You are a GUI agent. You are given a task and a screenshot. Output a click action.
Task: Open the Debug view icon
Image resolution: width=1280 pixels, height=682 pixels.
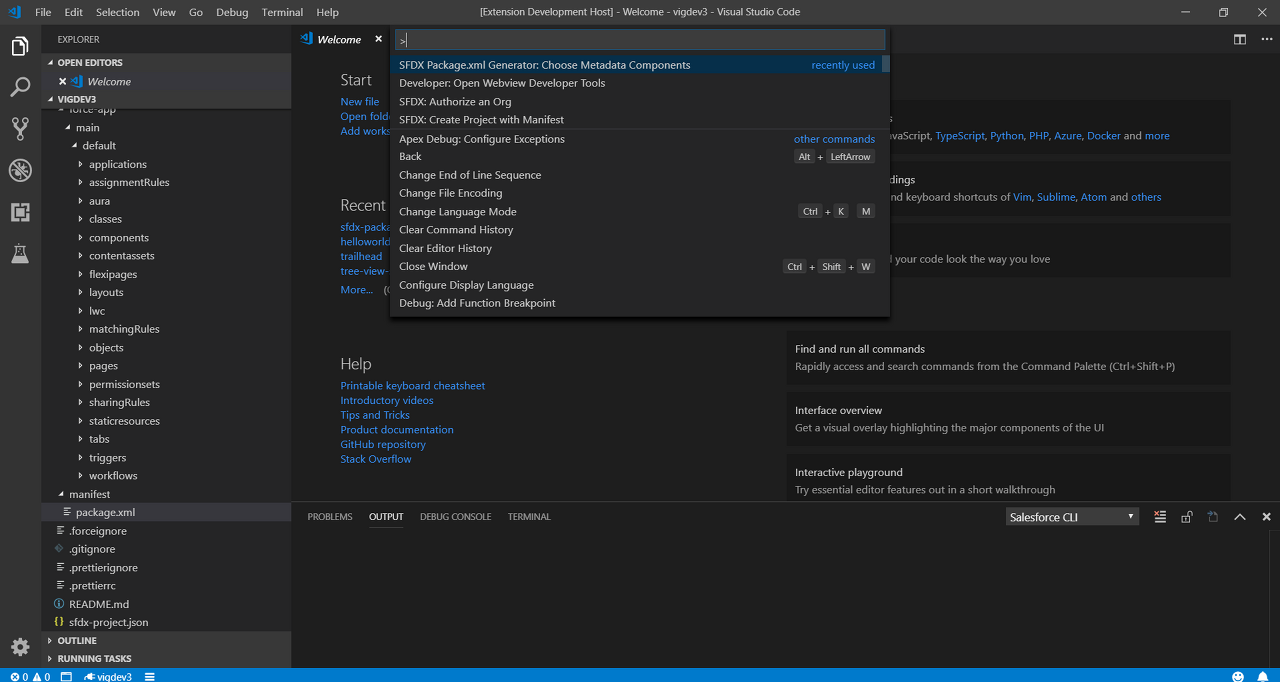20,170
